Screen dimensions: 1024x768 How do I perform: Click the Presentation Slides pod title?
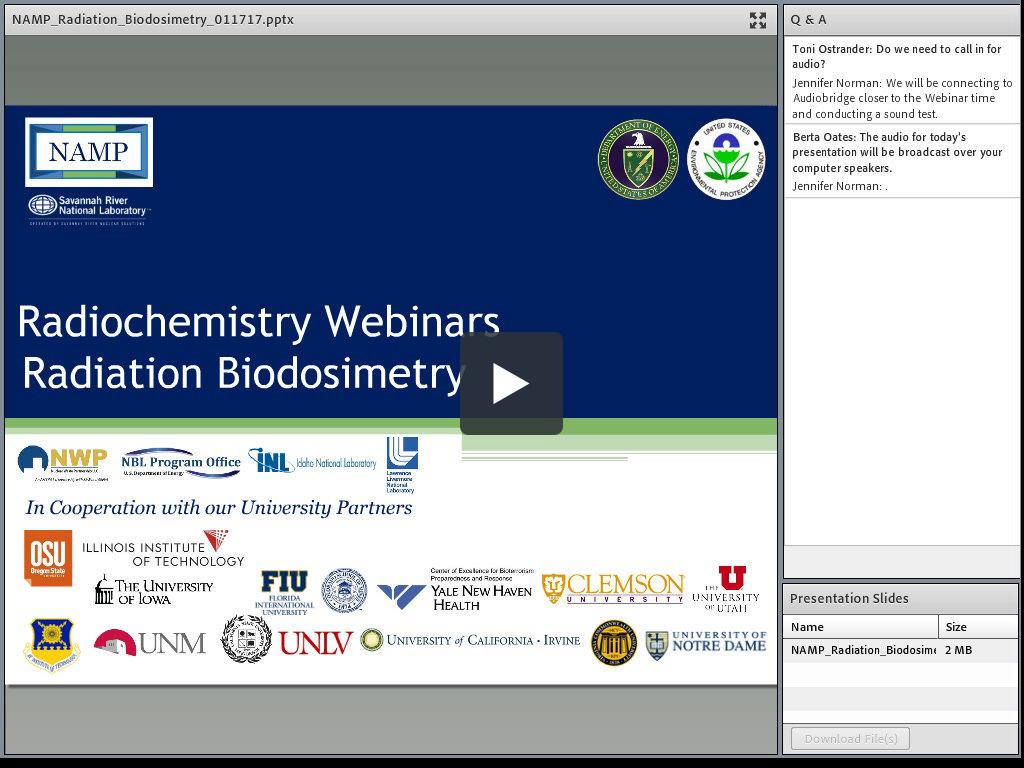click(x=848, y=598)
